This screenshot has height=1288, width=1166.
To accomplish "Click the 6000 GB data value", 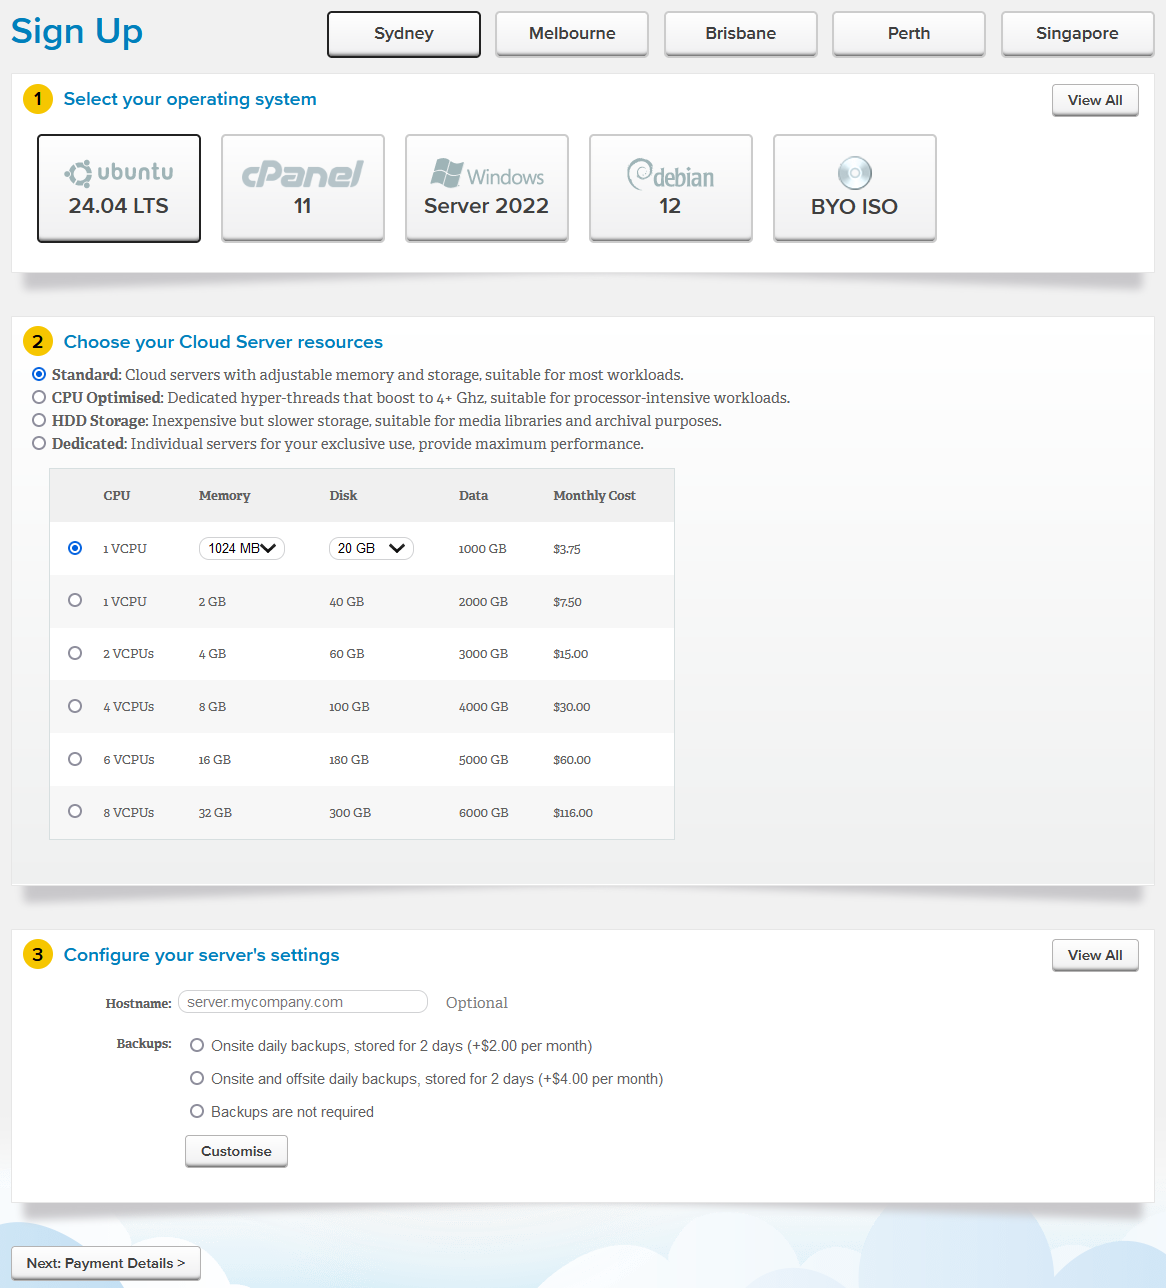I will pos(484,813).
